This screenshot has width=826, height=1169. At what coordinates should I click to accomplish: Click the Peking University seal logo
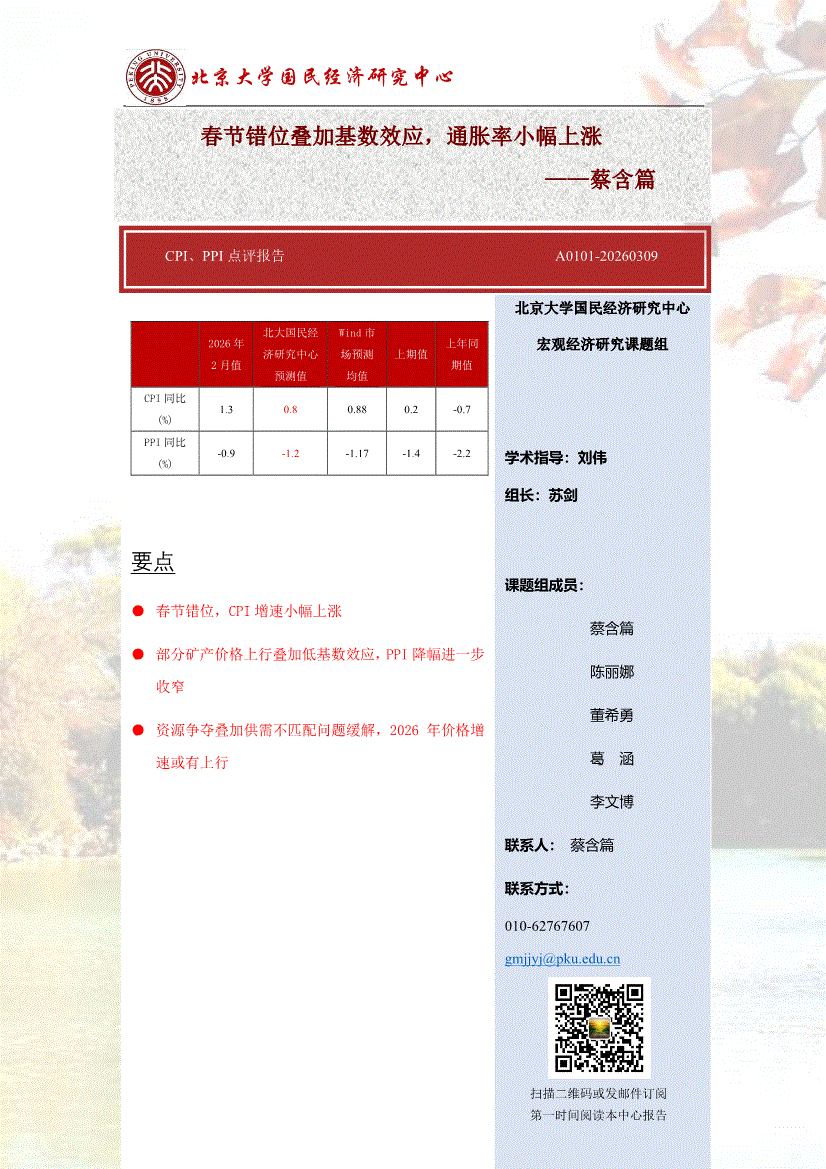(155, 77)
